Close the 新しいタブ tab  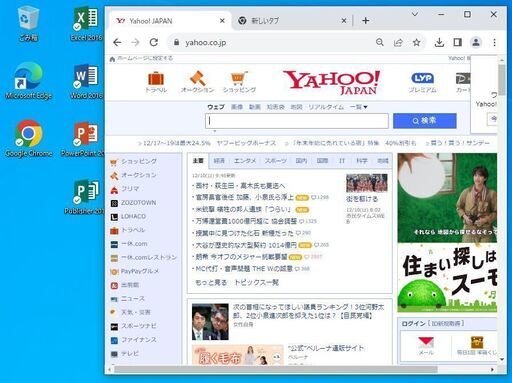344,21
